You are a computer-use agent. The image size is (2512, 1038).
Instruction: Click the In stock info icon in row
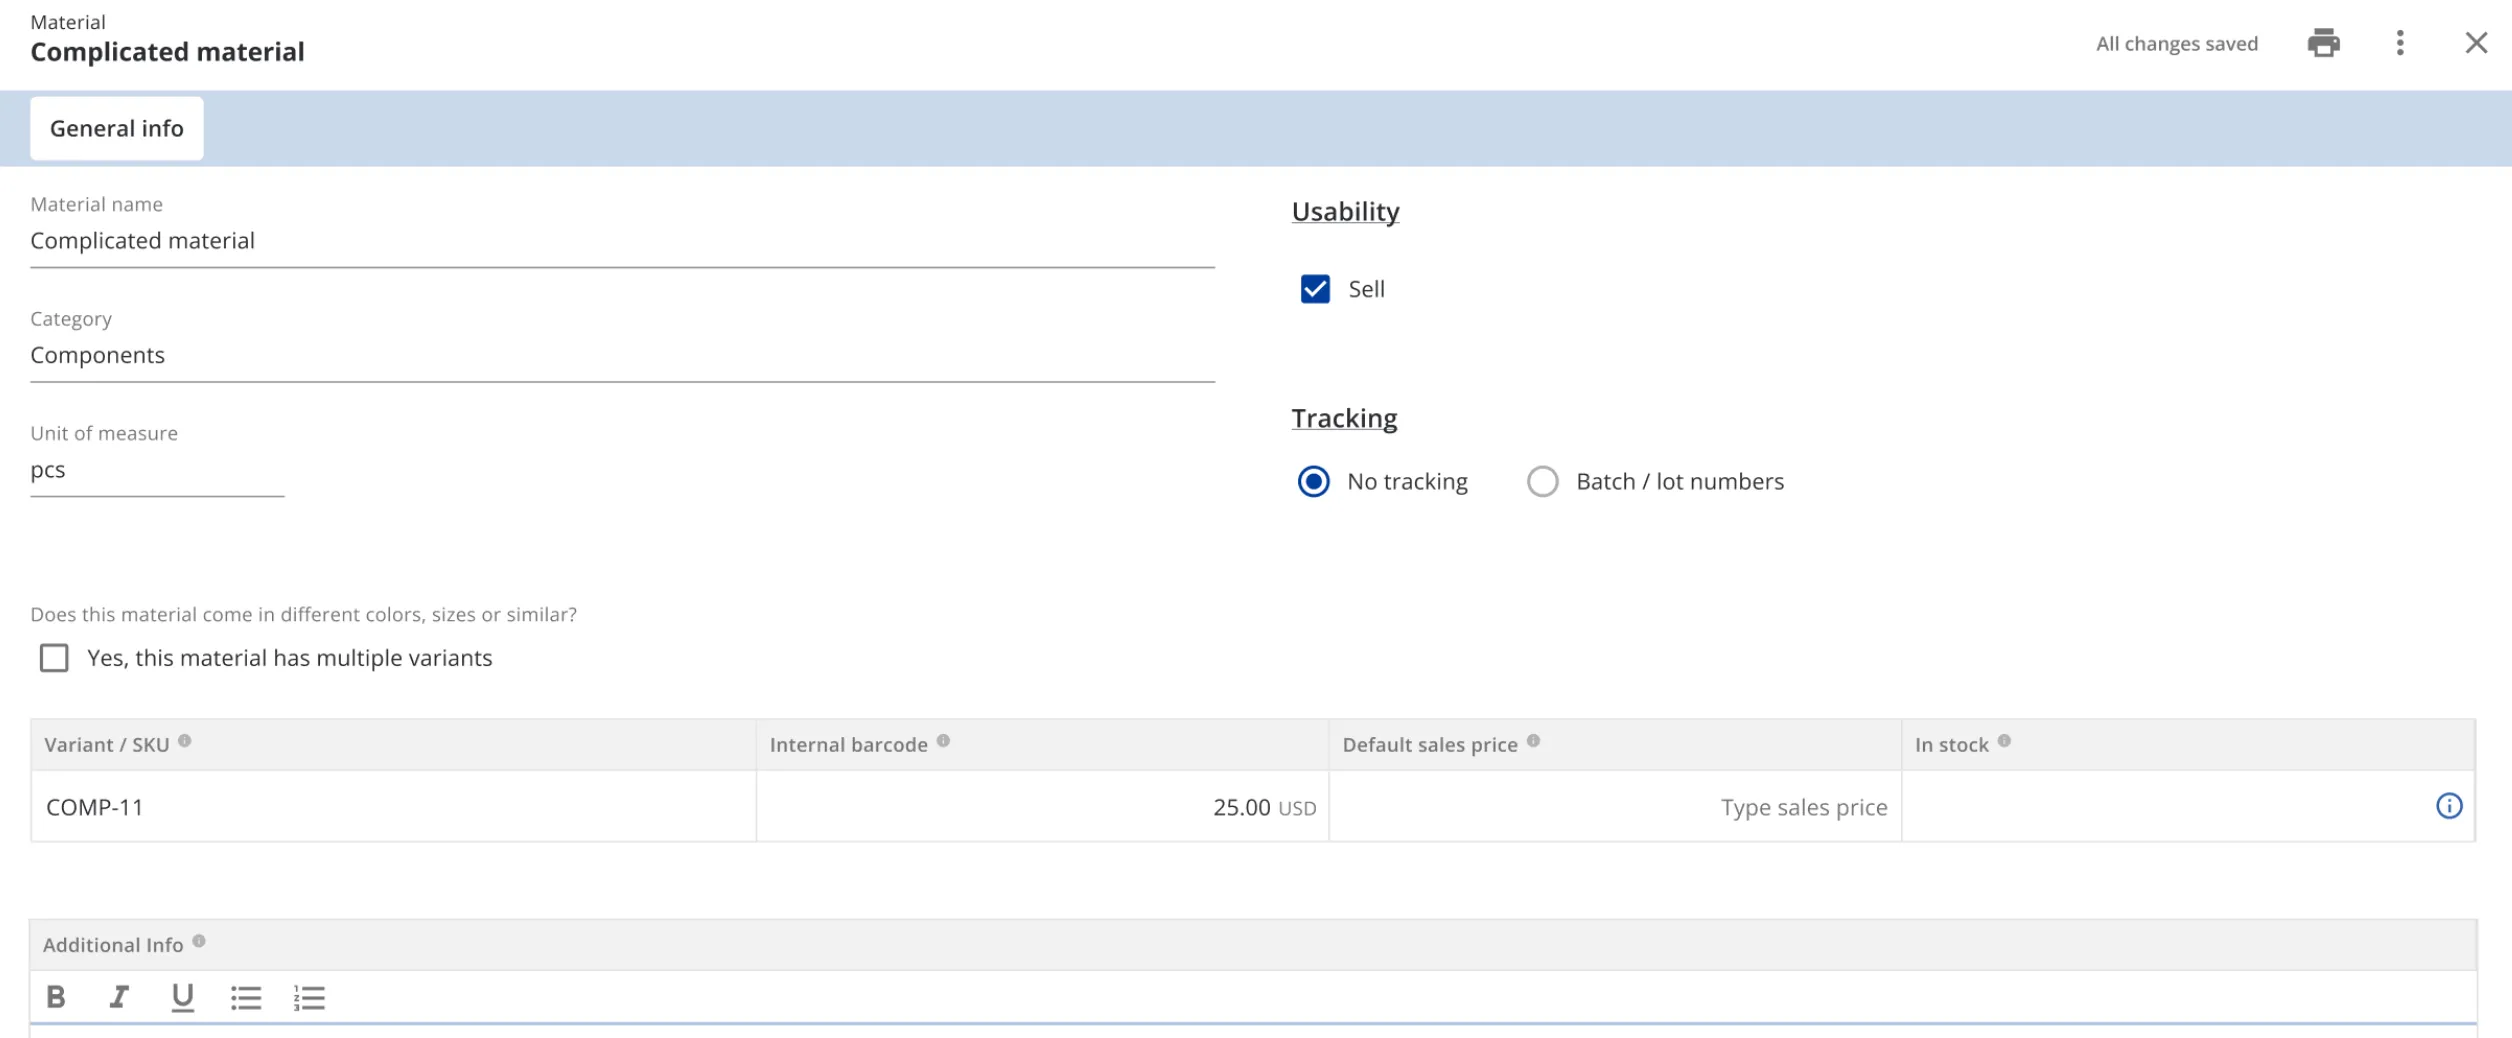tap(2448, 806)
